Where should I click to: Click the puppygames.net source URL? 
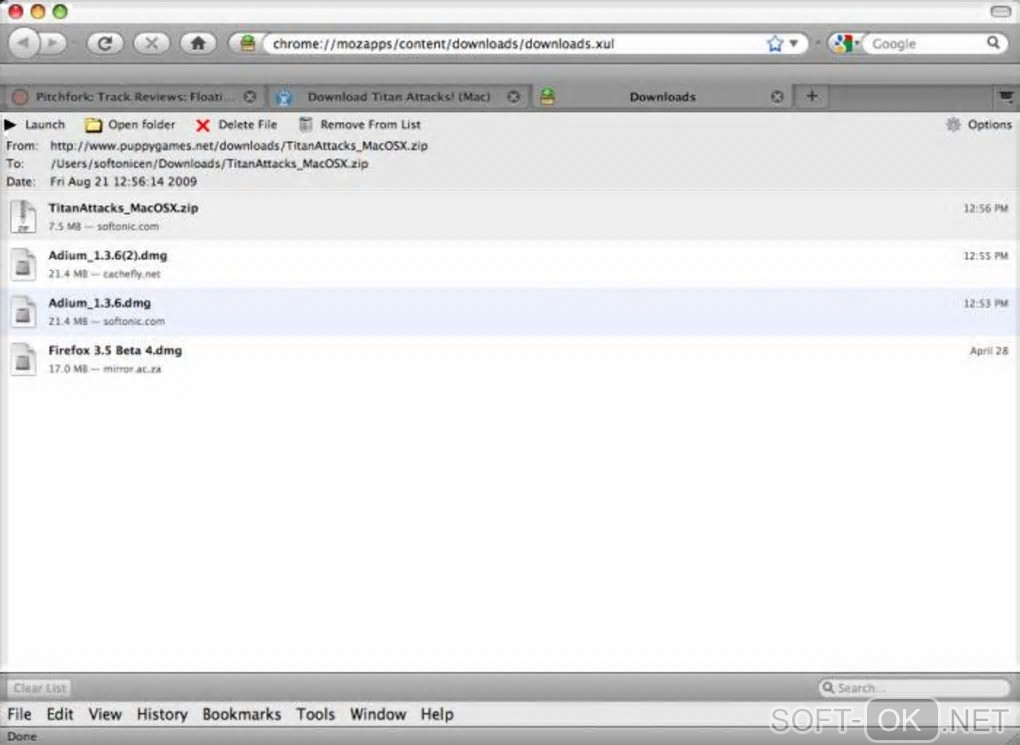tap(239, 146)
